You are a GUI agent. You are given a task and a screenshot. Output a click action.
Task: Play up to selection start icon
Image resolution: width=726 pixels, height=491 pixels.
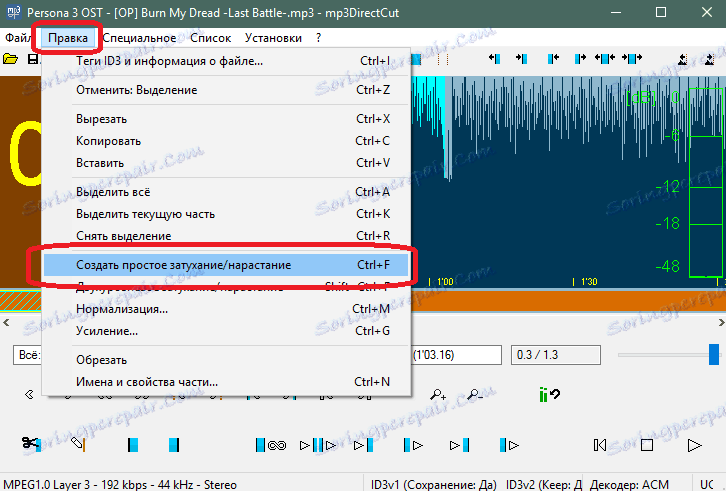(x=363, y=445)
